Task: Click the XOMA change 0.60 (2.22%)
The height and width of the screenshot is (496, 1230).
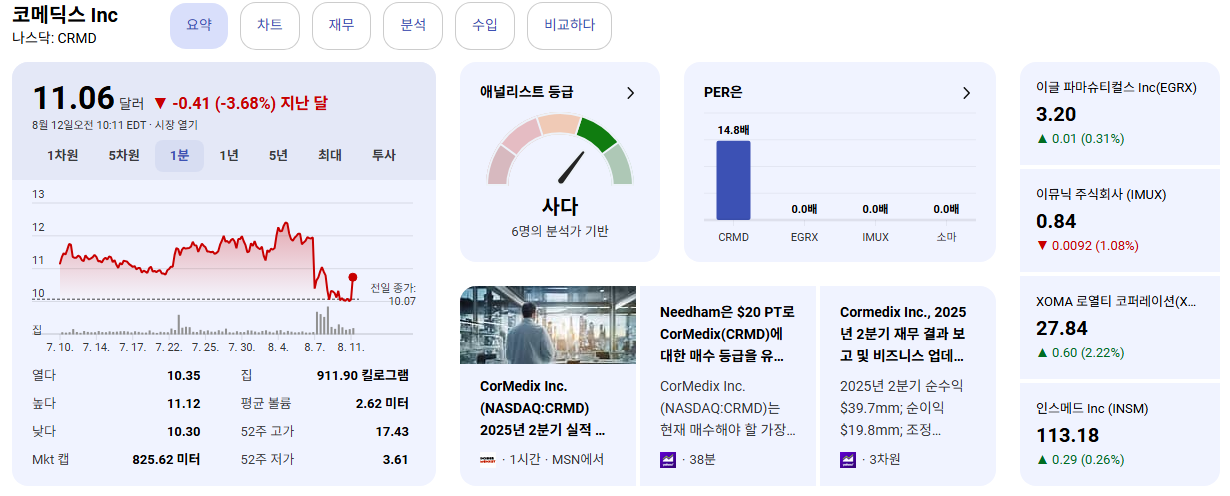Action: pos(1080,352)
